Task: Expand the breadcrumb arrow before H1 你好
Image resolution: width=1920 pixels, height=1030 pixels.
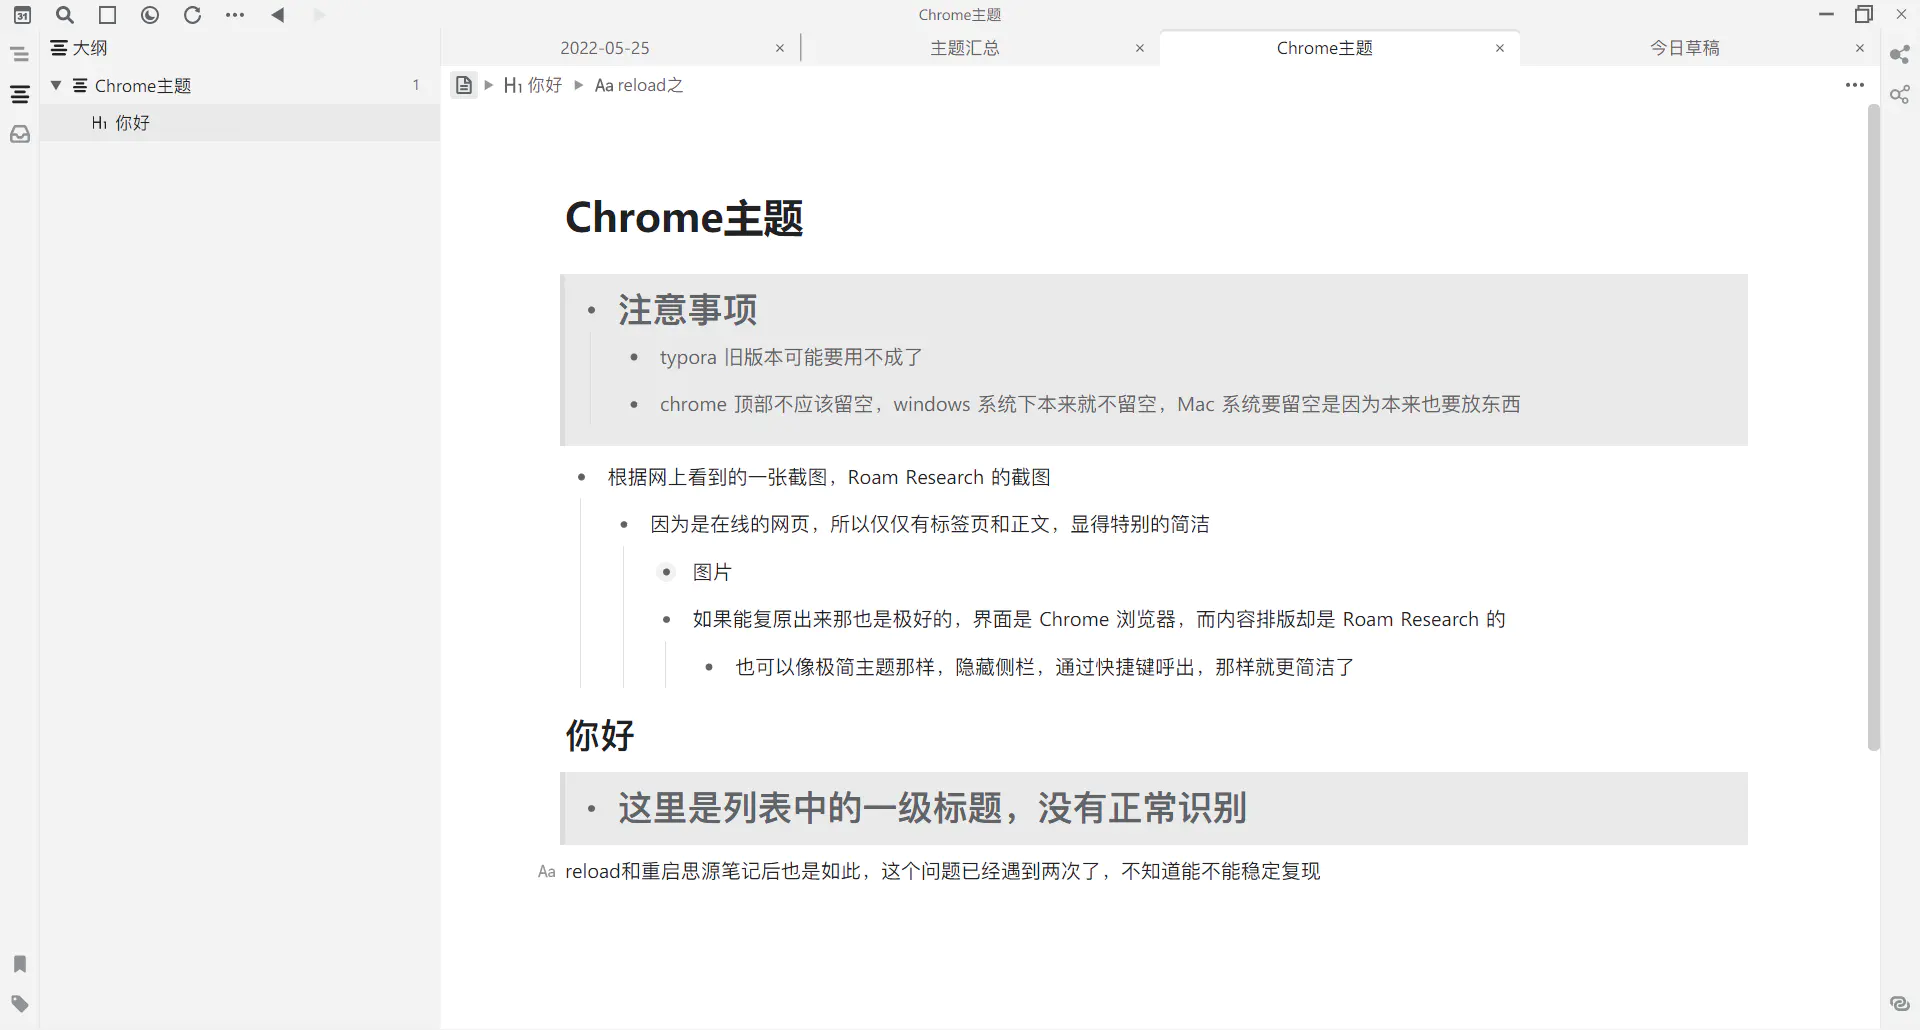Action: pos(489,85)
